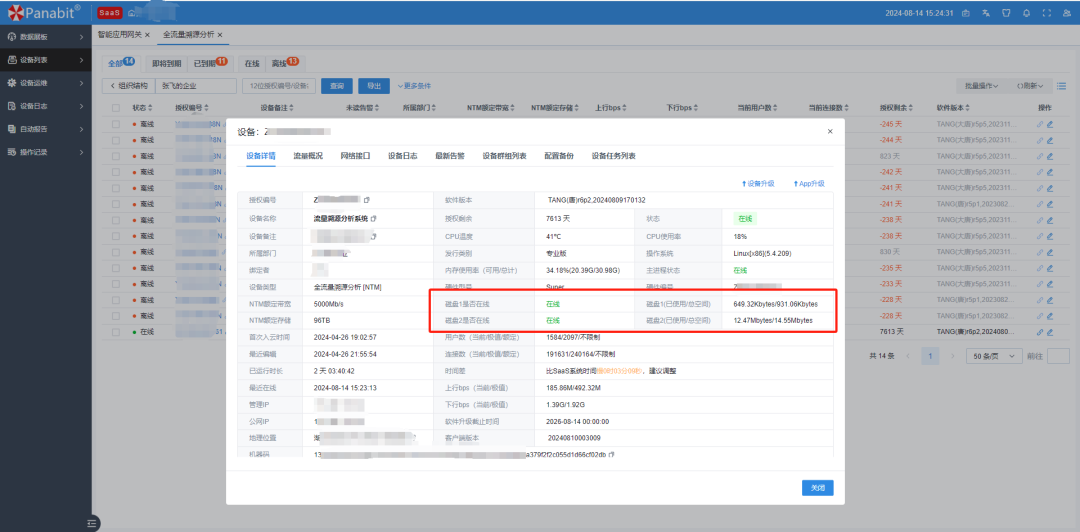Close the 智能应用网关 page tab

147,34
